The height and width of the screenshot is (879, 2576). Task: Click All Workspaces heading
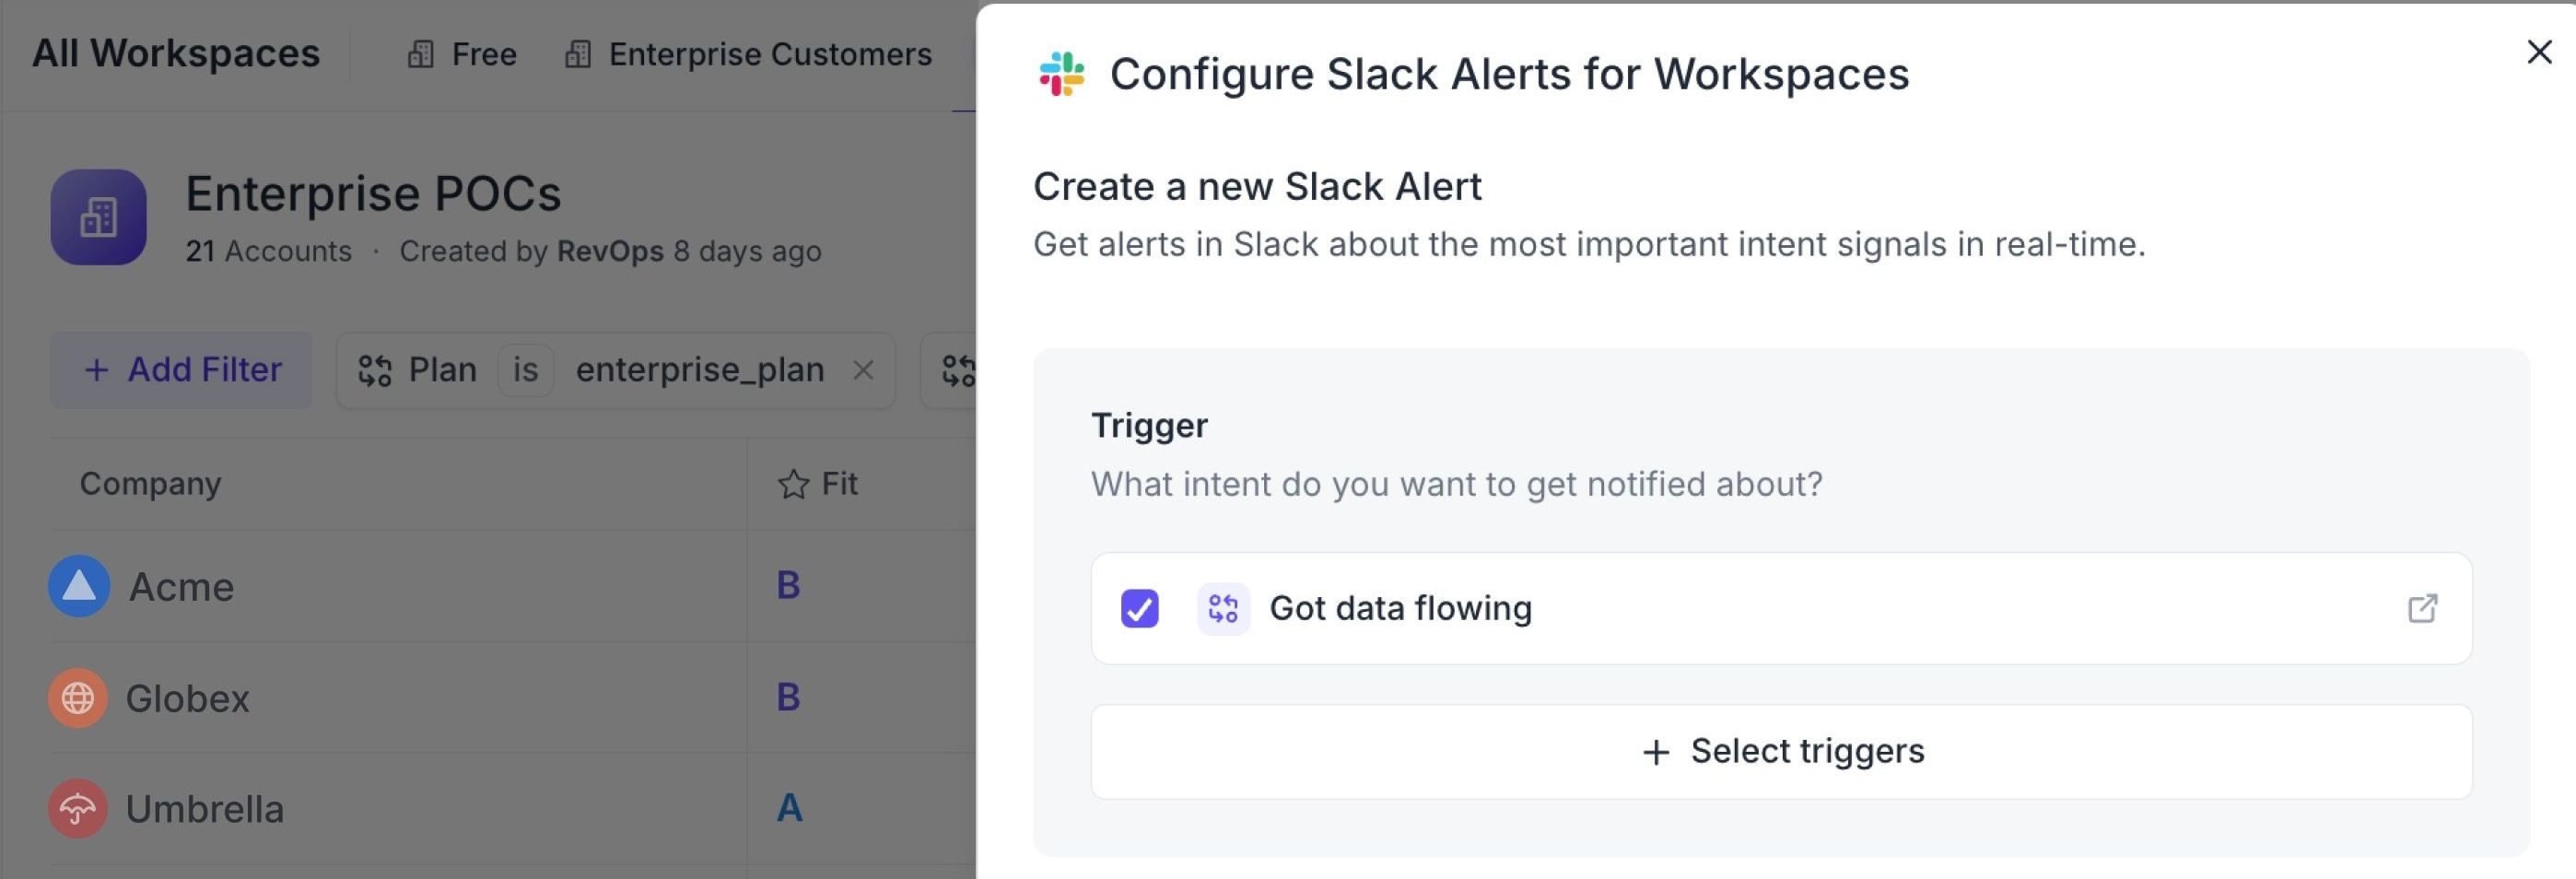(176, 54)
